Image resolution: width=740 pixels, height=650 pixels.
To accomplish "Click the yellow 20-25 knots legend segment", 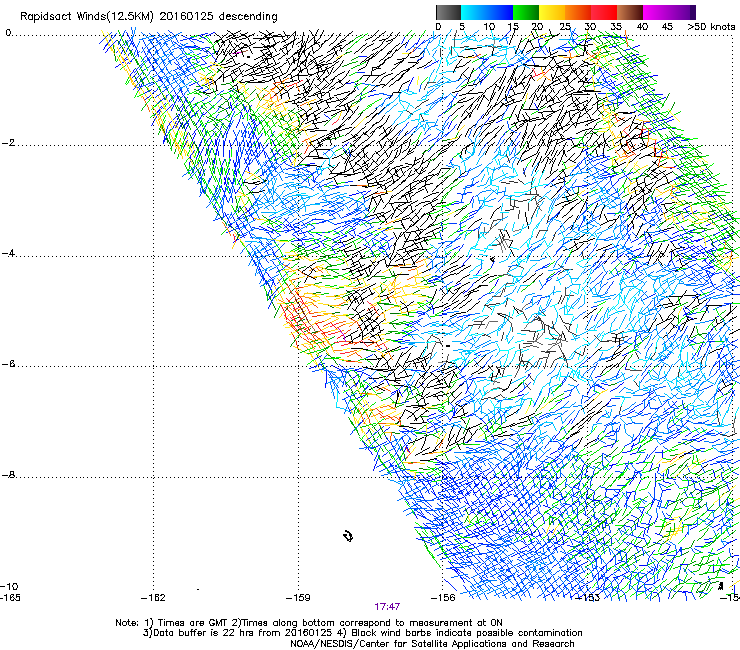I will (552, 12).
